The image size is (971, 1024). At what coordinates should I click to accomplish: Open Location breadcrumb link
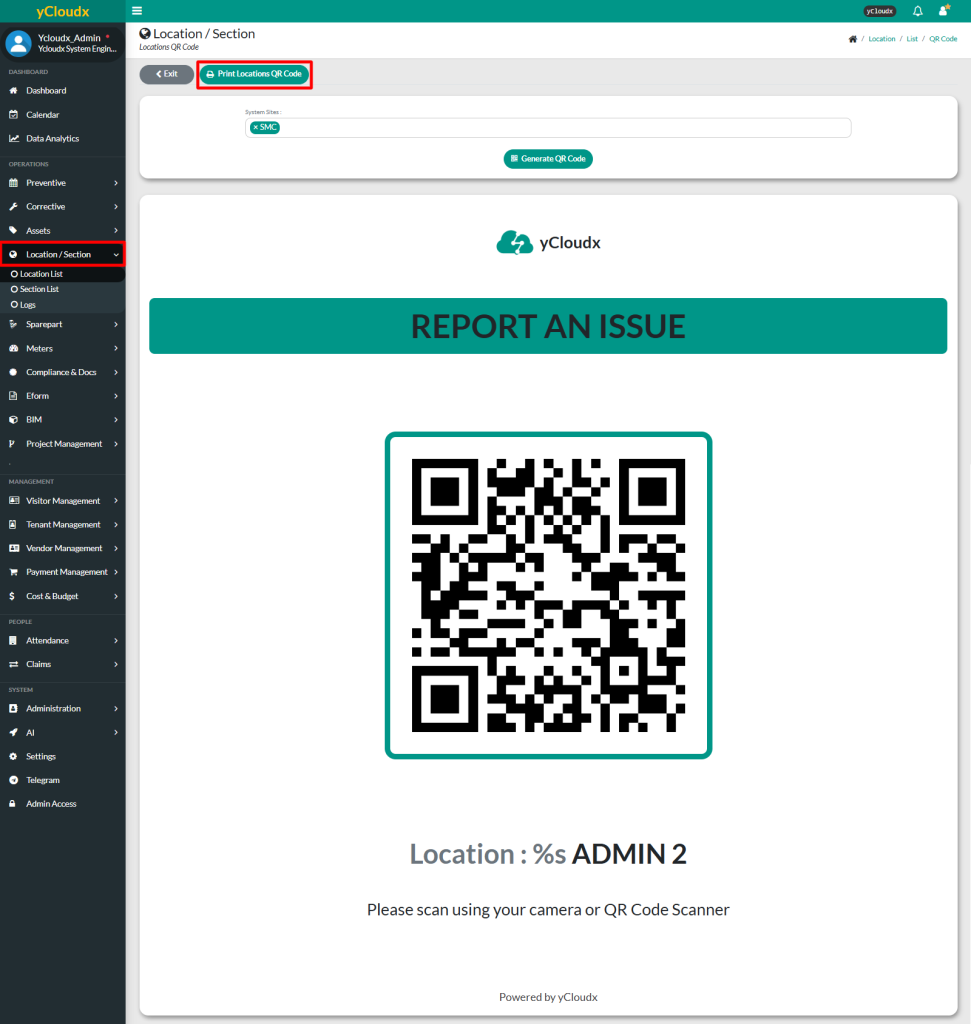882,39
